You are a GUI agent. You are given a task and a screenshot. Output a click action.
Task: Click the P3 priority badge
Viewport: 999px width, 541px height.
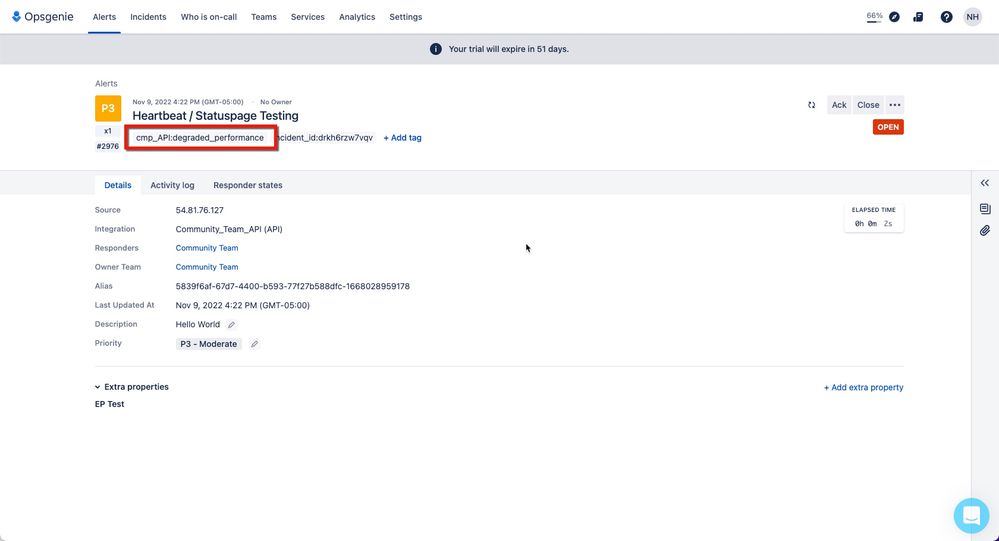(x=108, y=108)
